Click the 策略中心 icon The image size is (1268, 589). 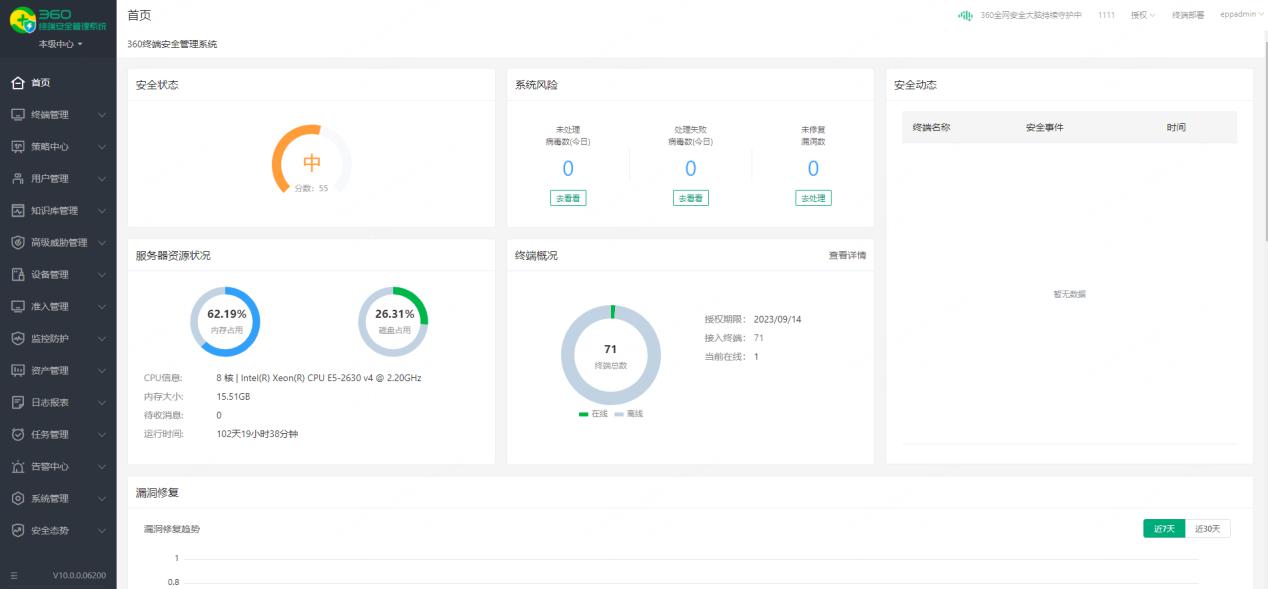click(x=17, y=147)
